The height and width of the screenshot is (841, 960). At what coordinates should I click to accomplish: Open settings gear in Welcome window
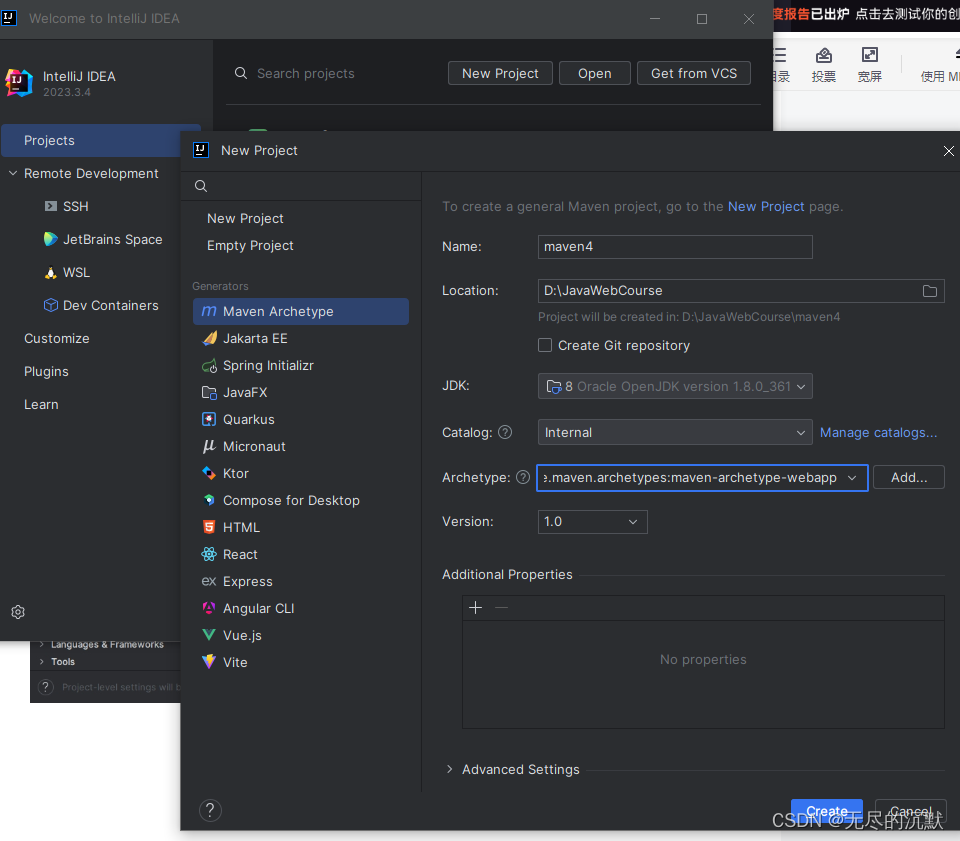(18, 612)
